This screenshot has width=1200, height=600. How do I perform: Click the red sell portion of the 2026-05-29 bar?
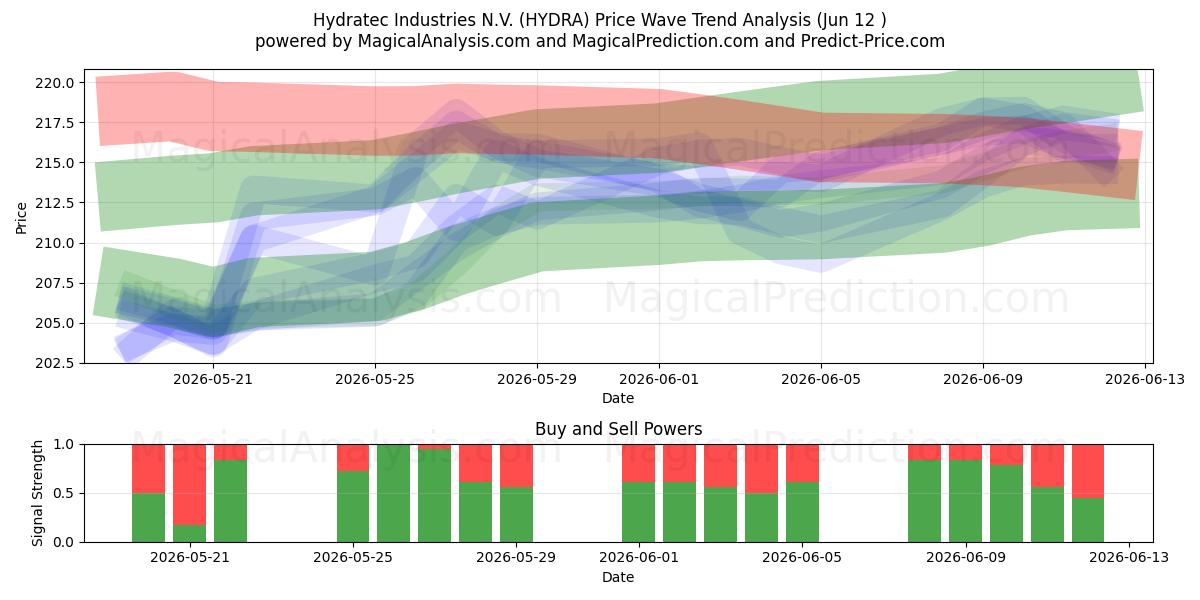pyautogui.click(x=517, y=466)
